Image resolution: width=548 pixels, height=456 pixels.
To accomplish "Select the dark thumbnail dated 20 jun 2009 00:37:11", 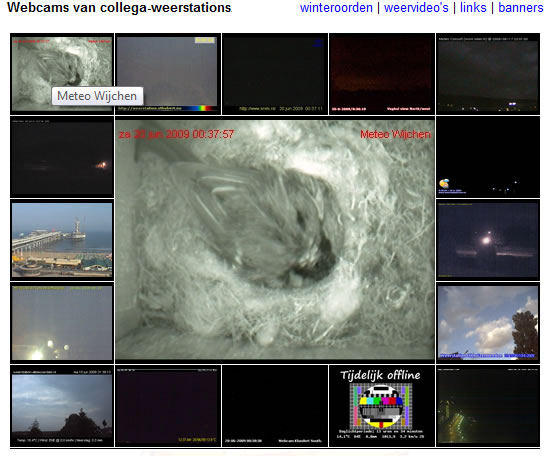I will click(x=275, y=74).
